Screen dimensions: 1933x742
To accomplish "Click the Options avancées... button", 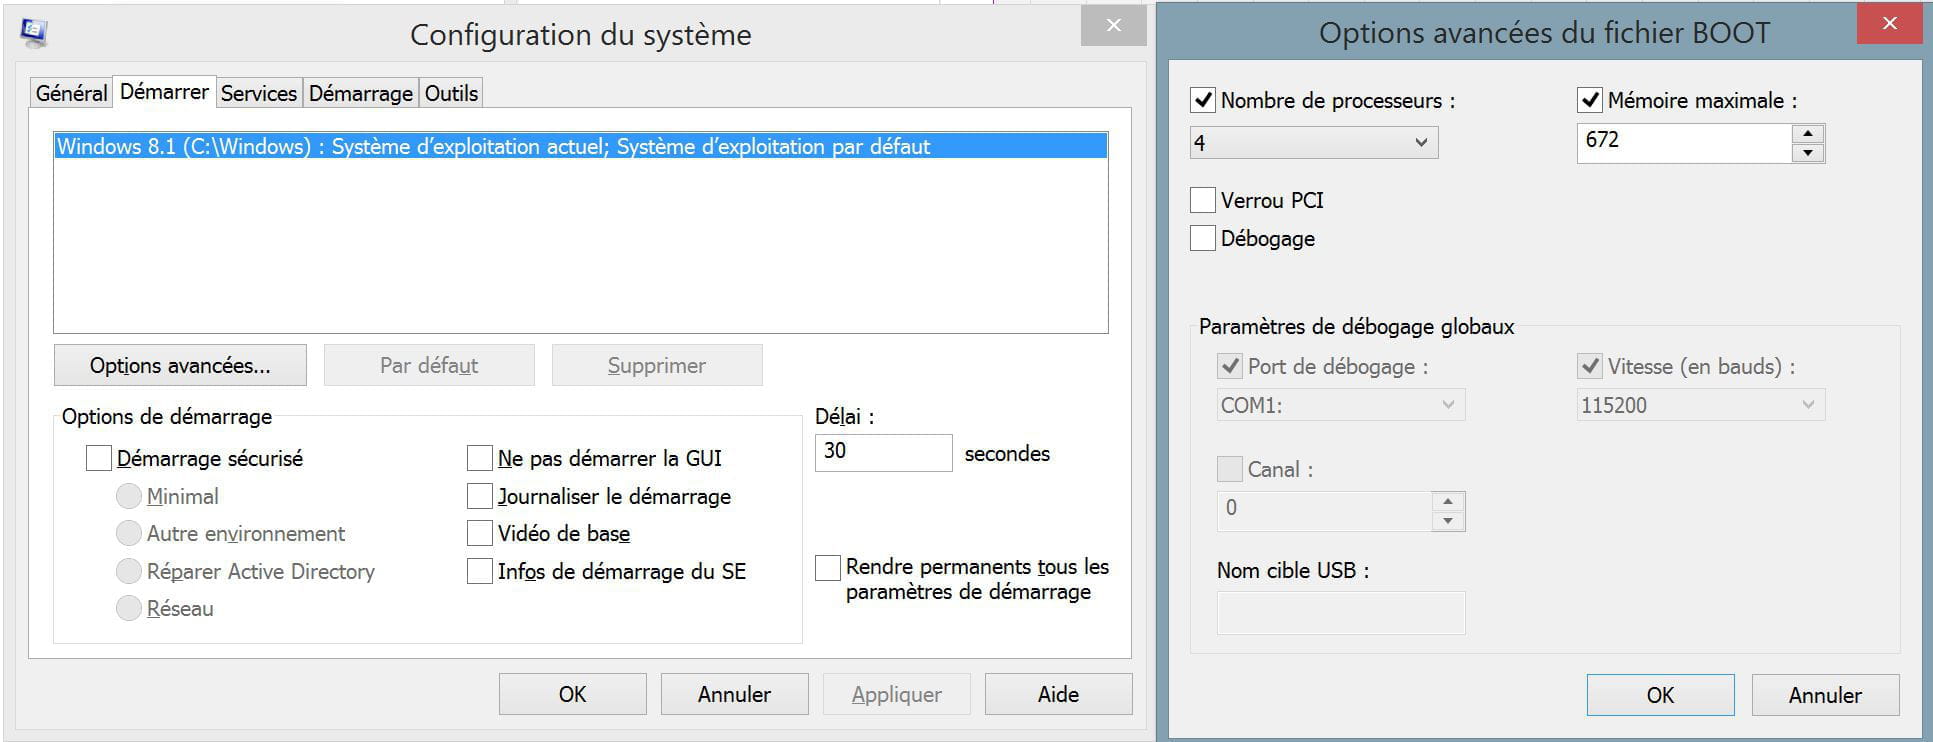I will pyautogui.click(x=180, y=365).
